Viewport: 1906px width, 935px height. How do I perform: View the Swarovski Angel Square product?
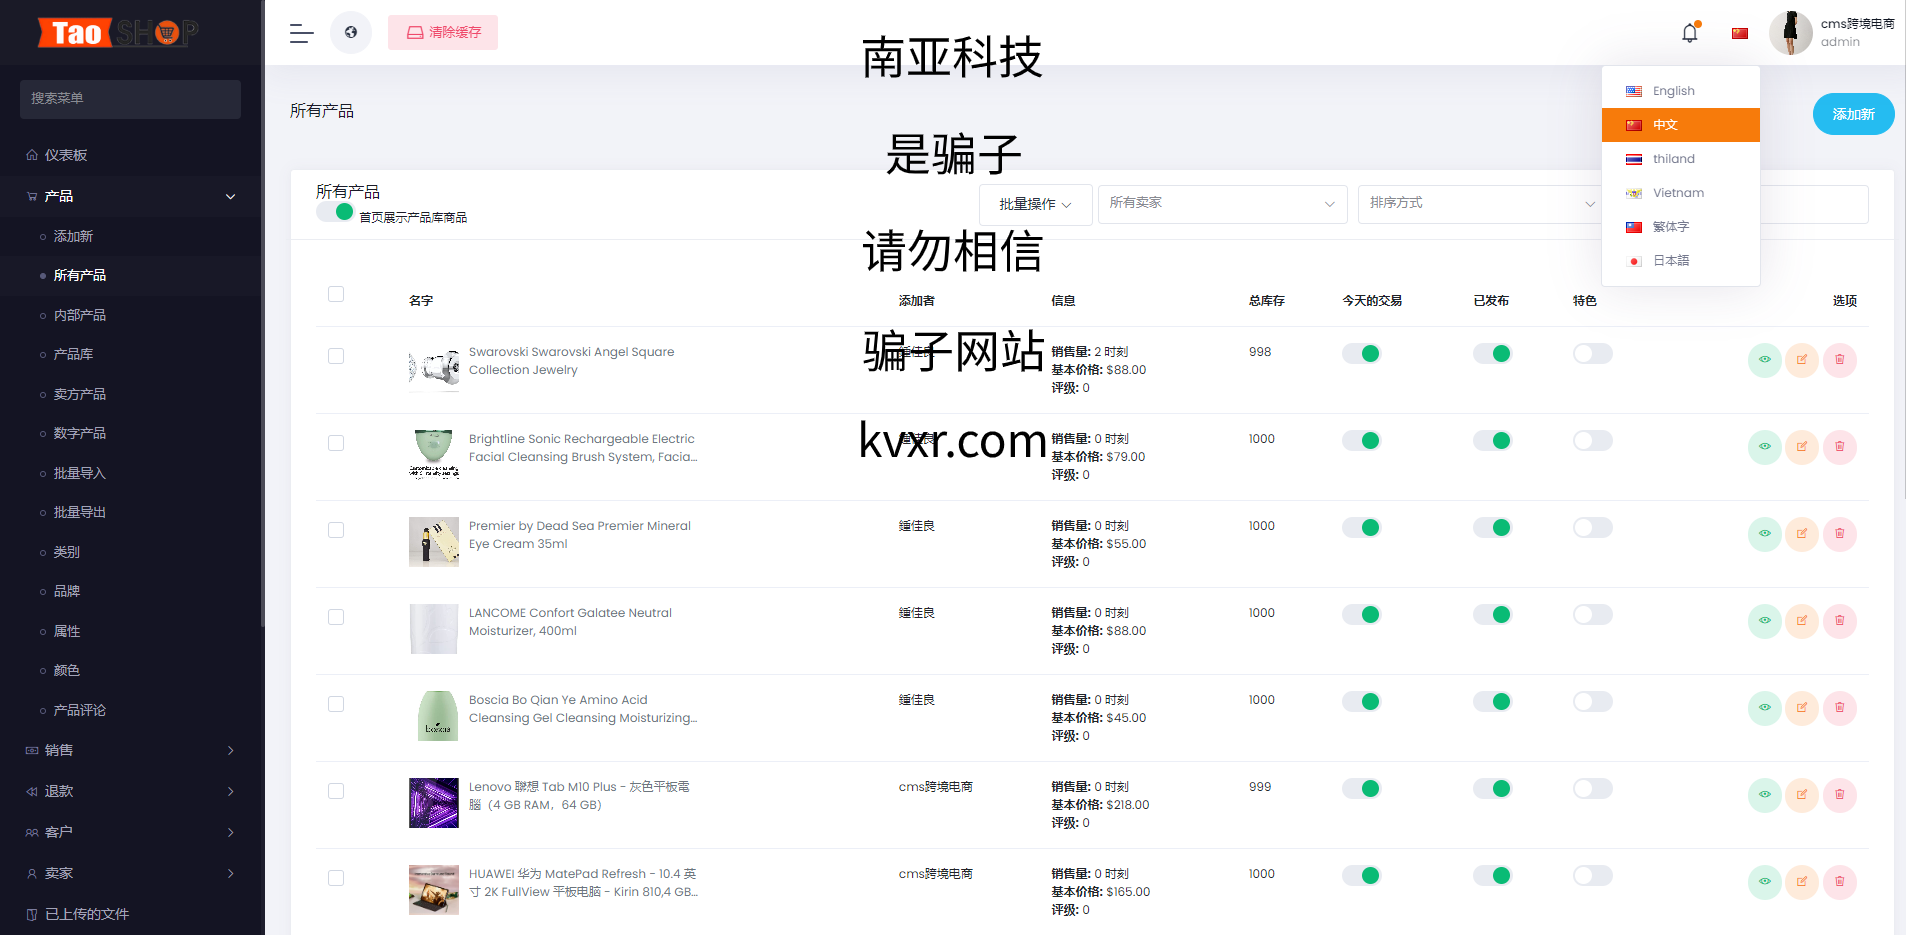[1765, 360]
